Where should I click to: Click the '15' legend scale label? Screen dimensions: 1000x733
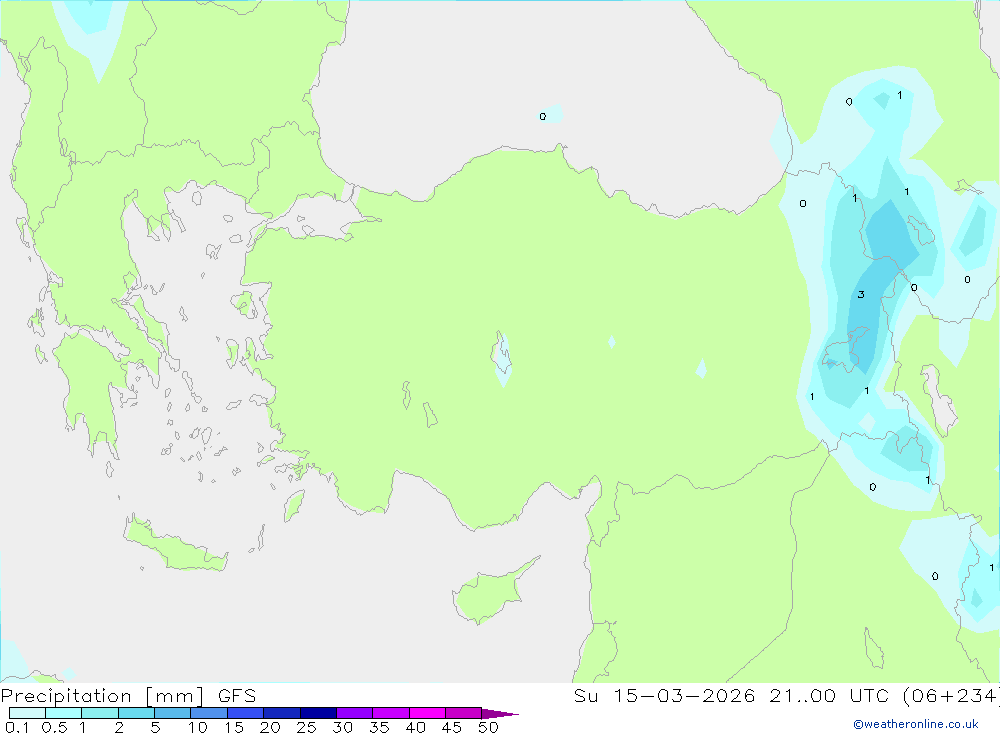point(234,727)
